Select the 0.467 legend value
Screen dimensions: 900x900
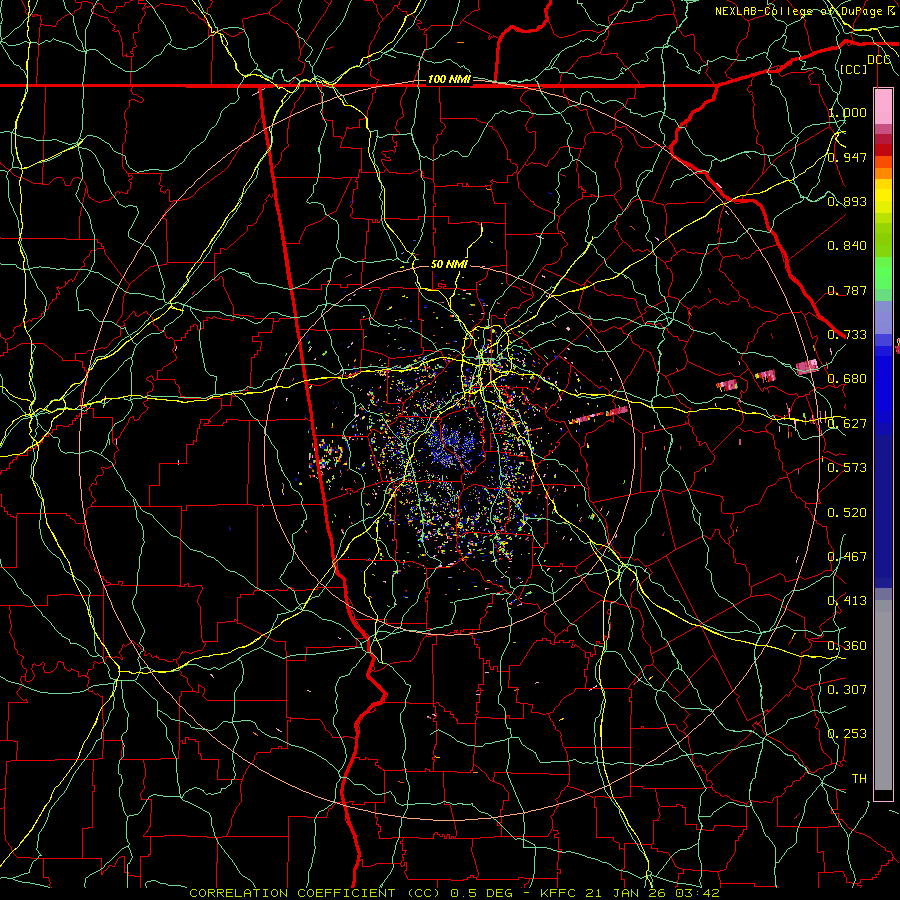[x=847, y=557]
